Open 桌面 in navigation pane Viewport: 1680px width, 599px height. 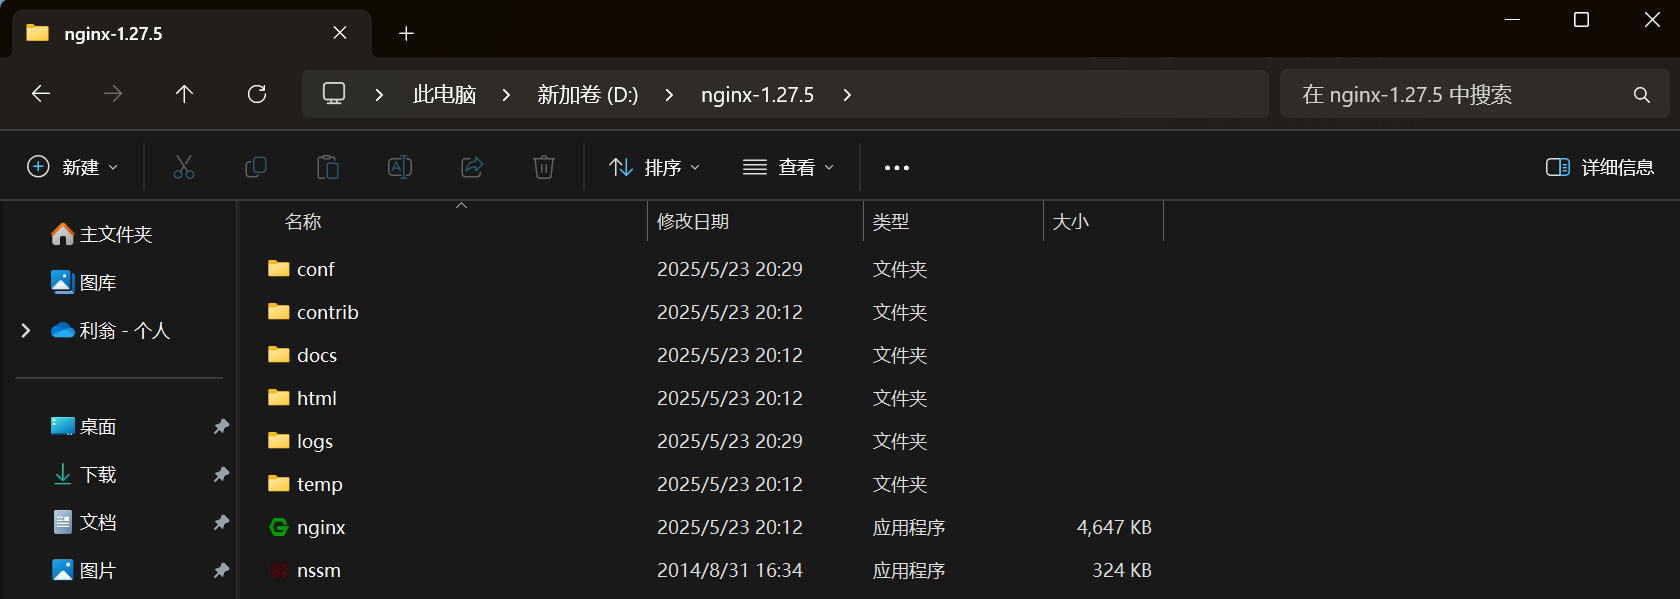(x=84, y=427)
